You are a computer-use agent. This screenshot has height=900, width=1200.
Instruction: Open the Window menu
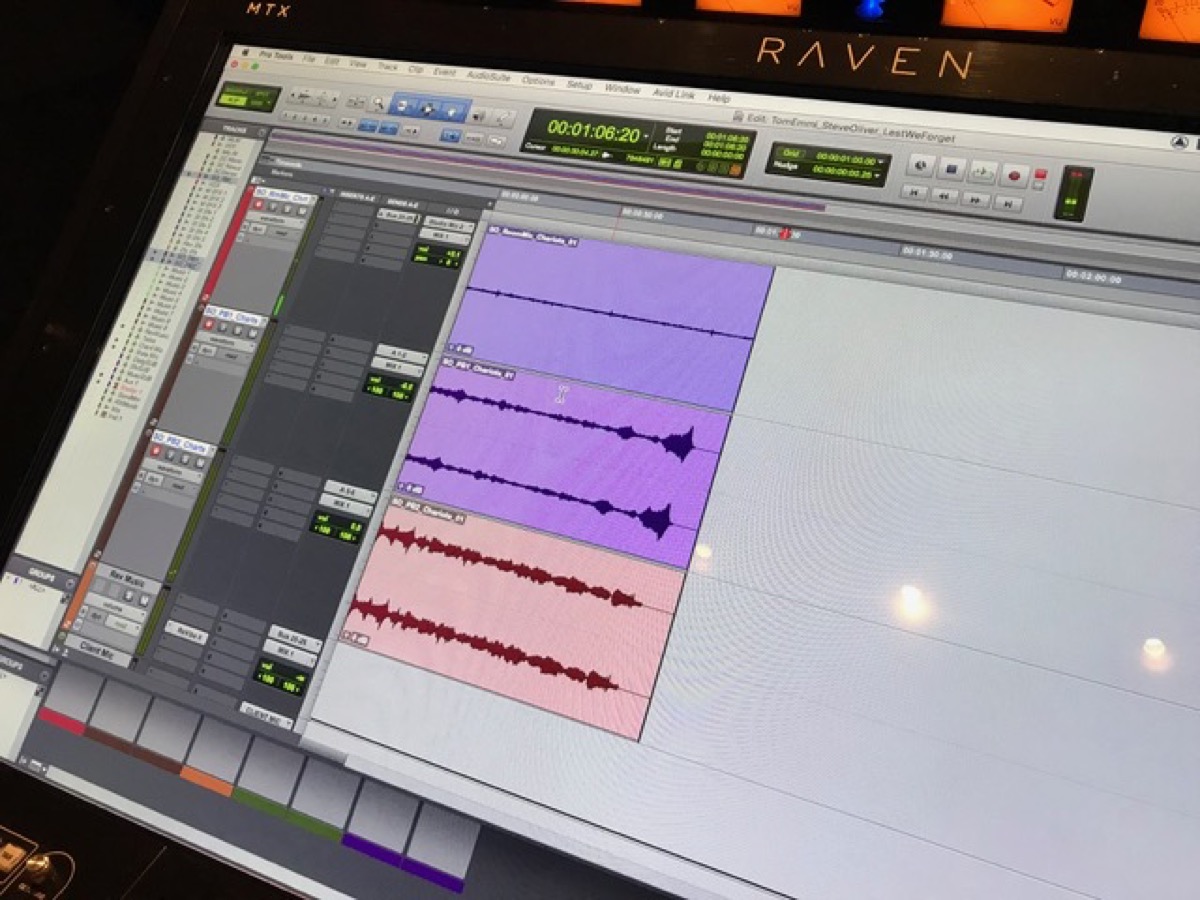click(622, 90)
